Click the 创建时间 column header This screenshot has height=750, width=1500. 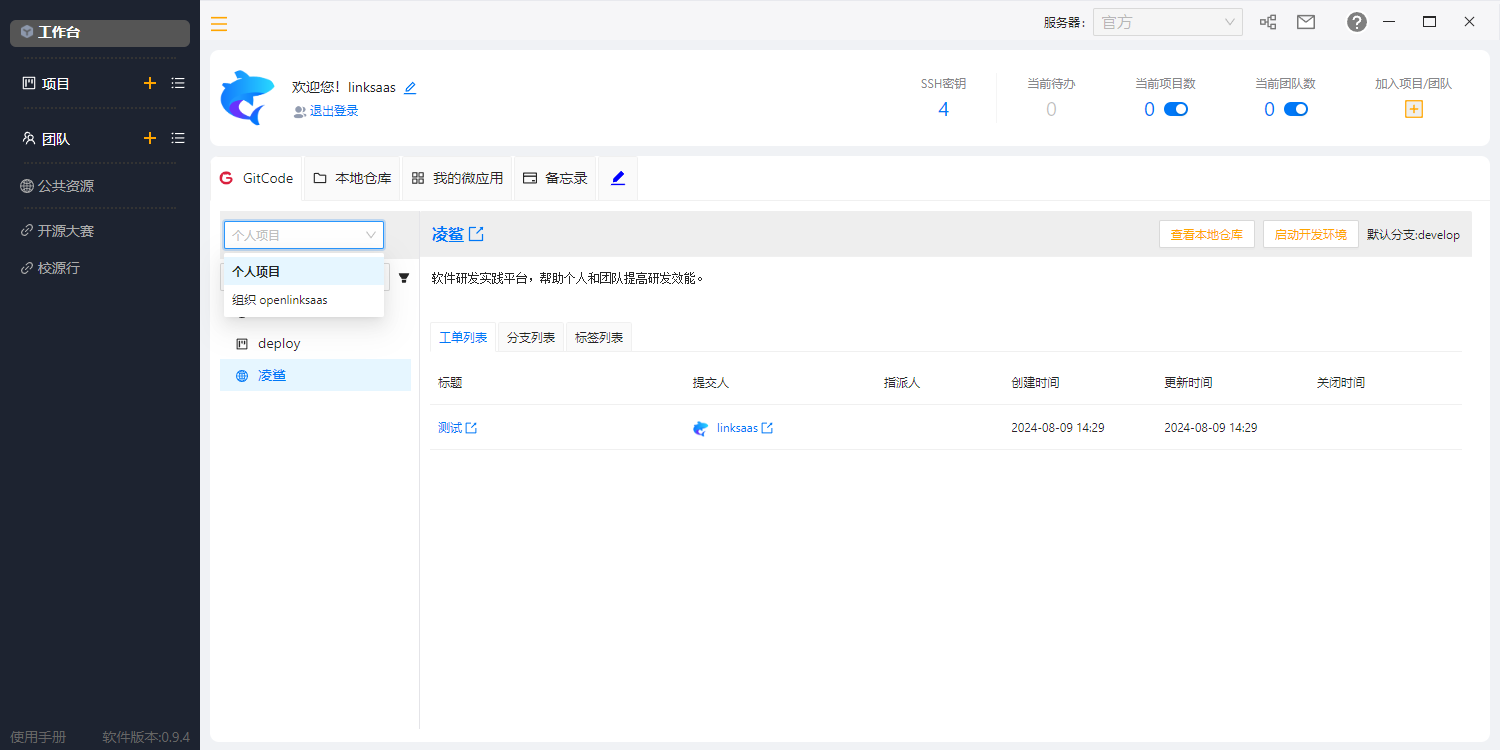point(1035,383)
